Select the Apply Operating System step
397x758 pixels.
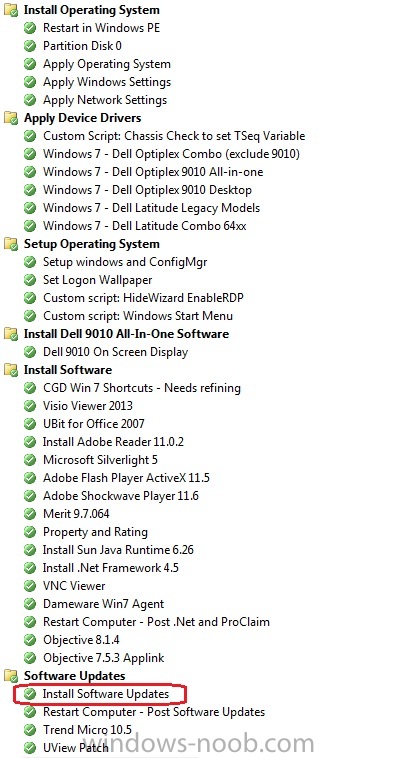click(107, 64)
